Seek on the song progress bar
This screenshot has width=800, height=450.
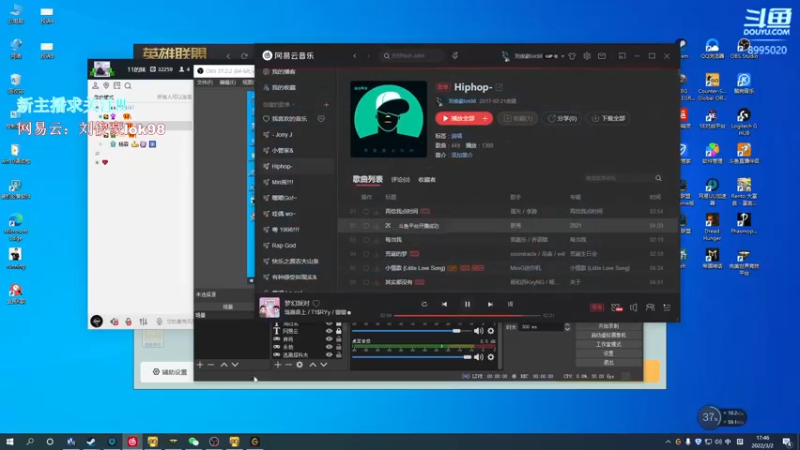[467, 316]
